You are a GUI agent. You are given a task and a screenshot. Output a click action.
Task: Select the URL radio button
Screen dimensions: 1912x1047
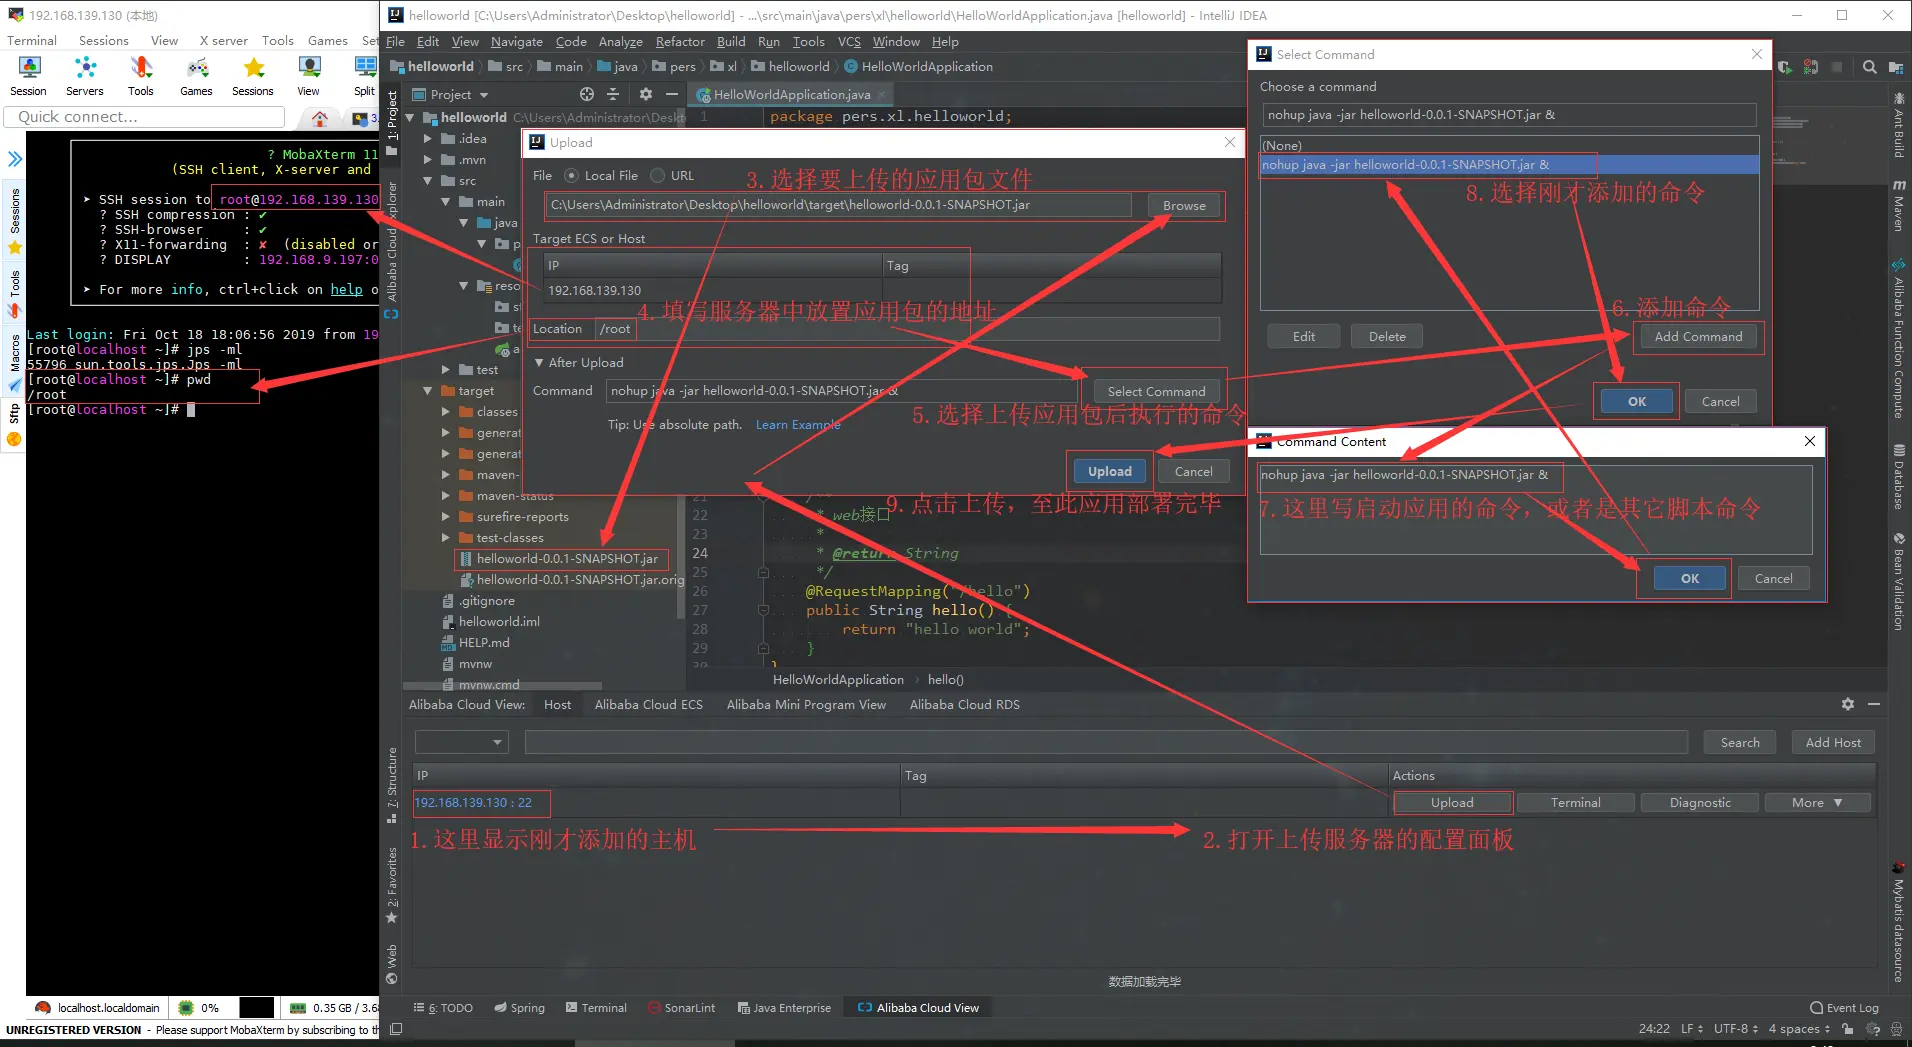[657, 176]
